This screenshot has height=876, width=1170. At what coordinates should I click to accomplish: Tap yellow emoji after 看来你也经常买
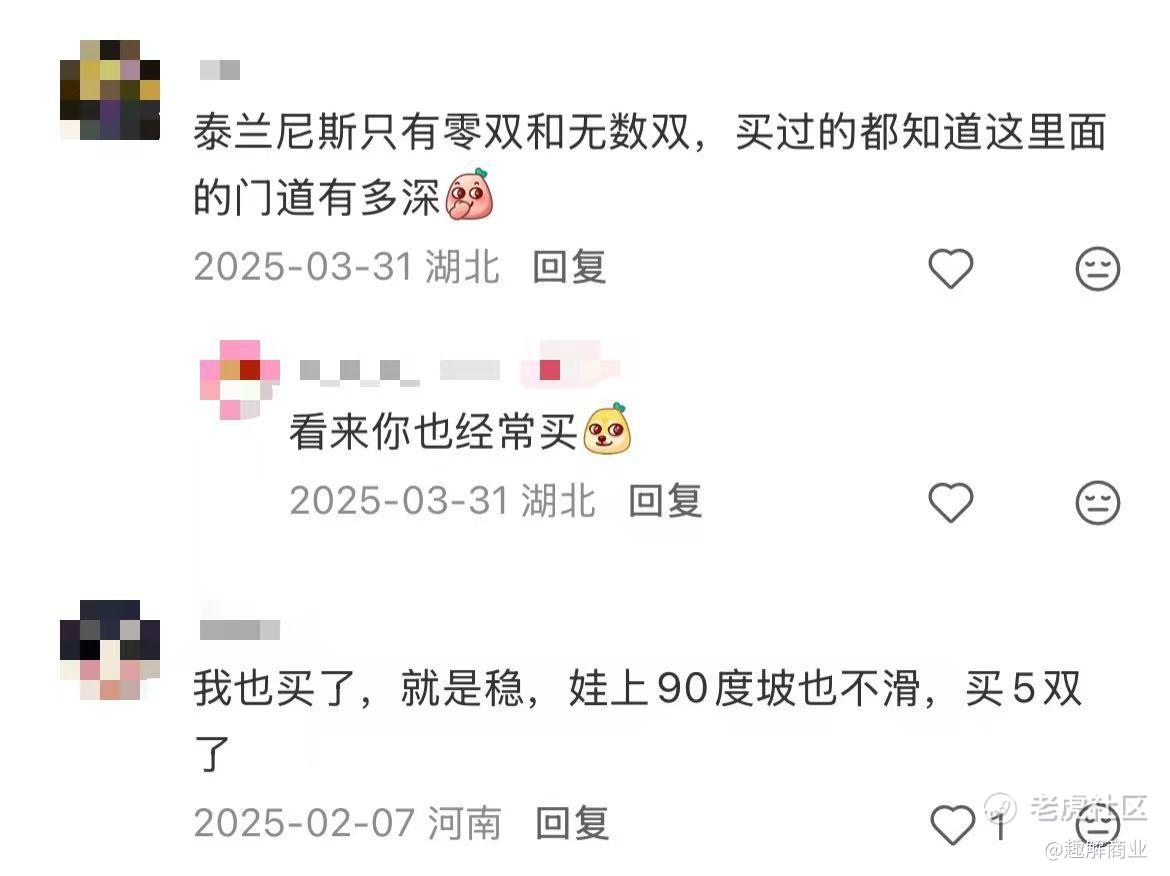click(607, 428)
